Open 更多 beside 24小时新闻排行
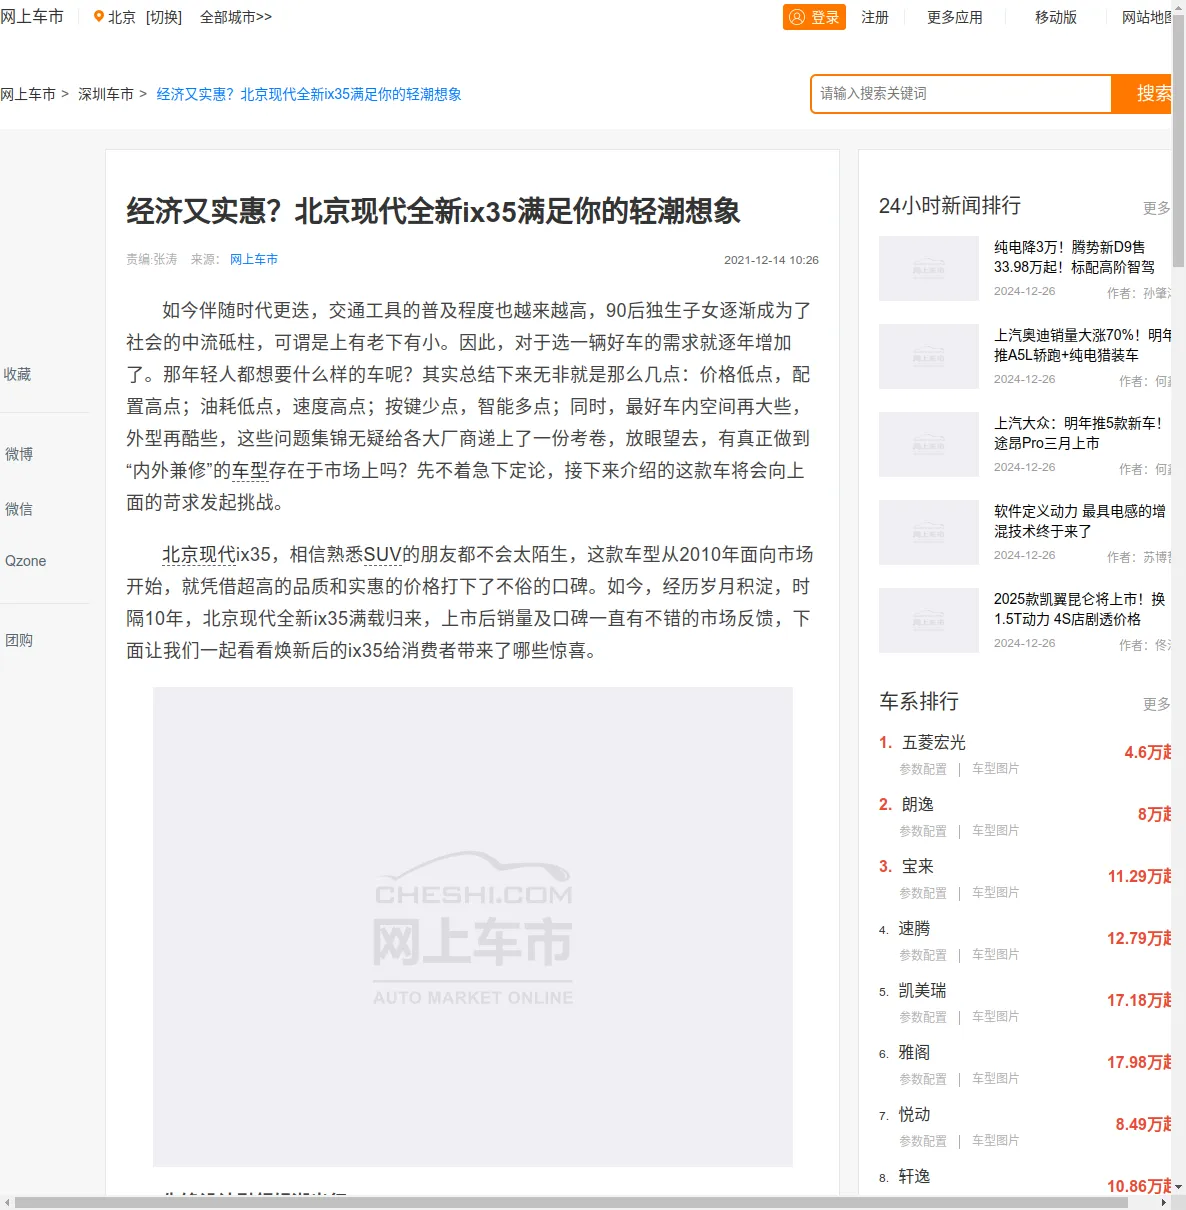 coord(1157,208)
